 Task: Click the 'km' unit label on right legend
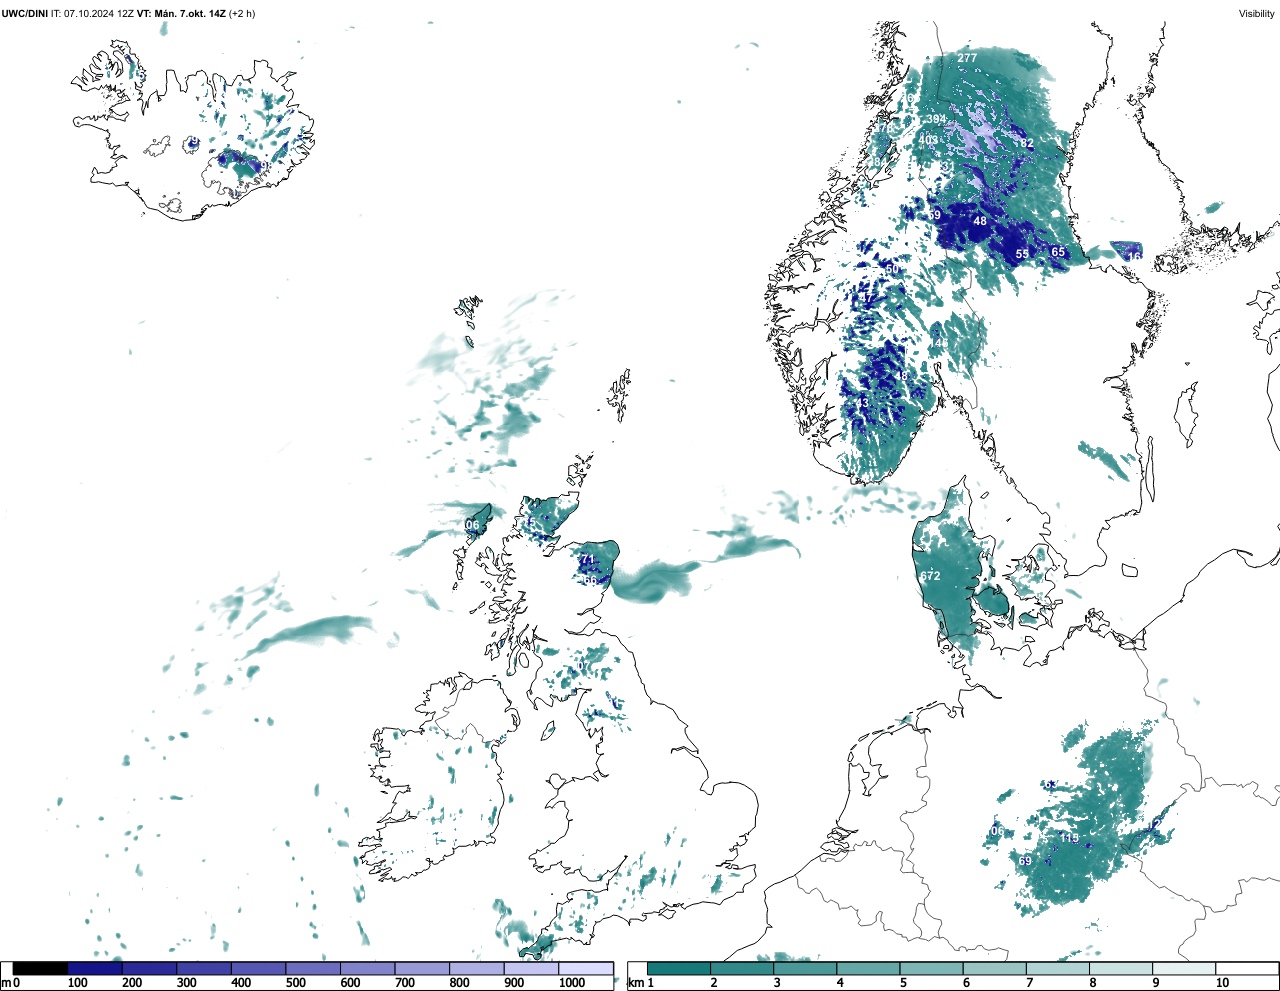point(635,983)
